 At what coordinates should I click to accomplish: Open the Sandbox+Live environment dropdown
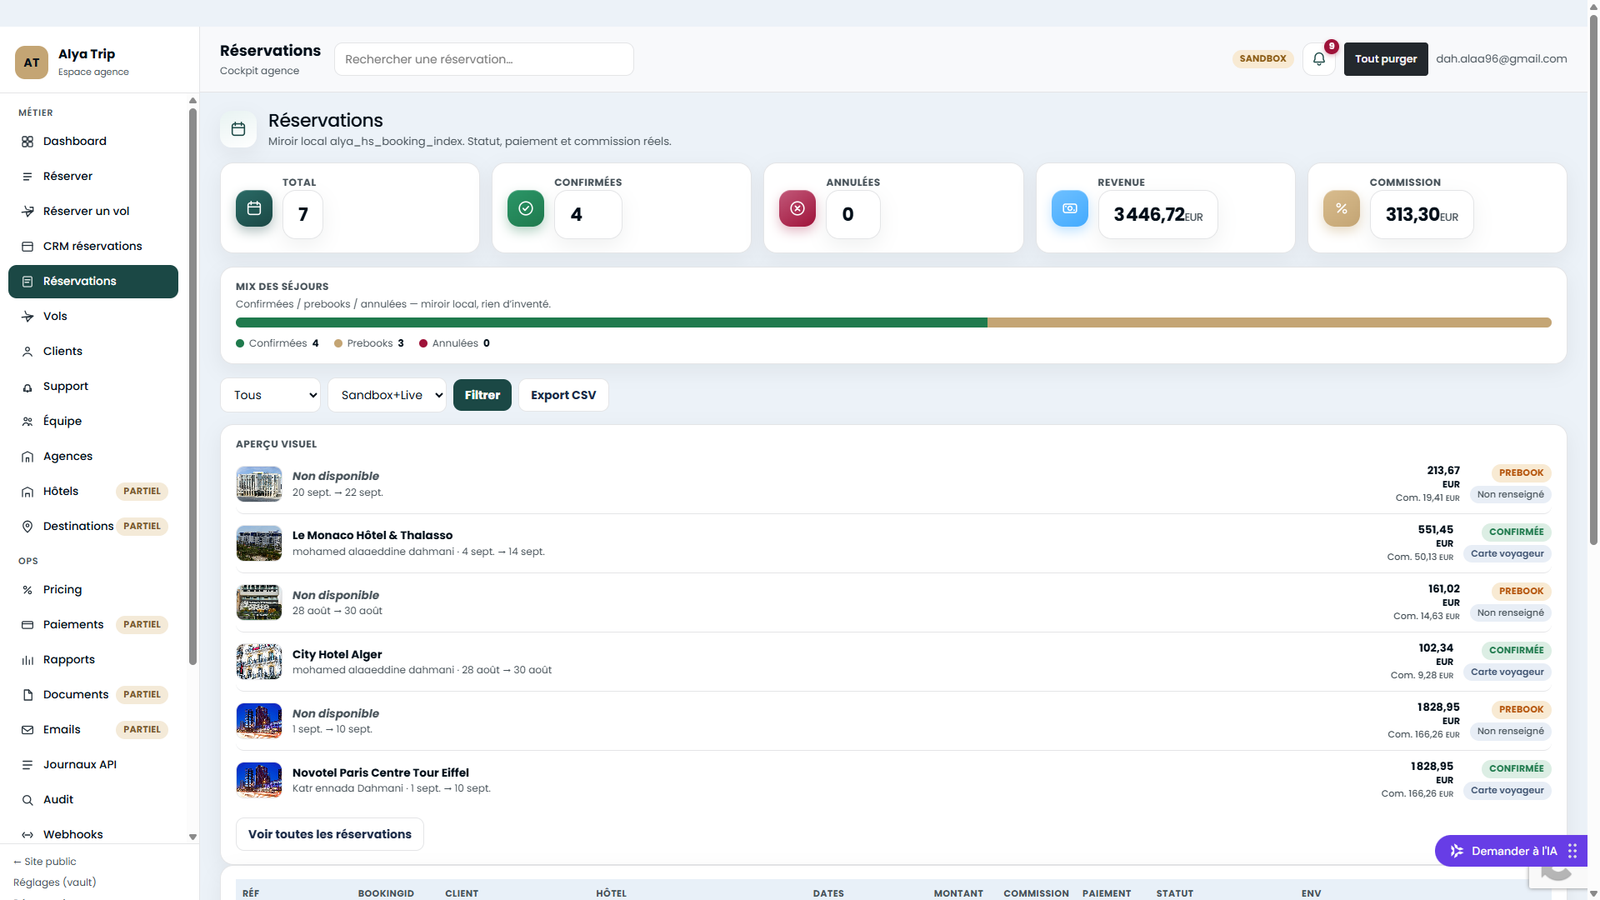tap(387, 395)
